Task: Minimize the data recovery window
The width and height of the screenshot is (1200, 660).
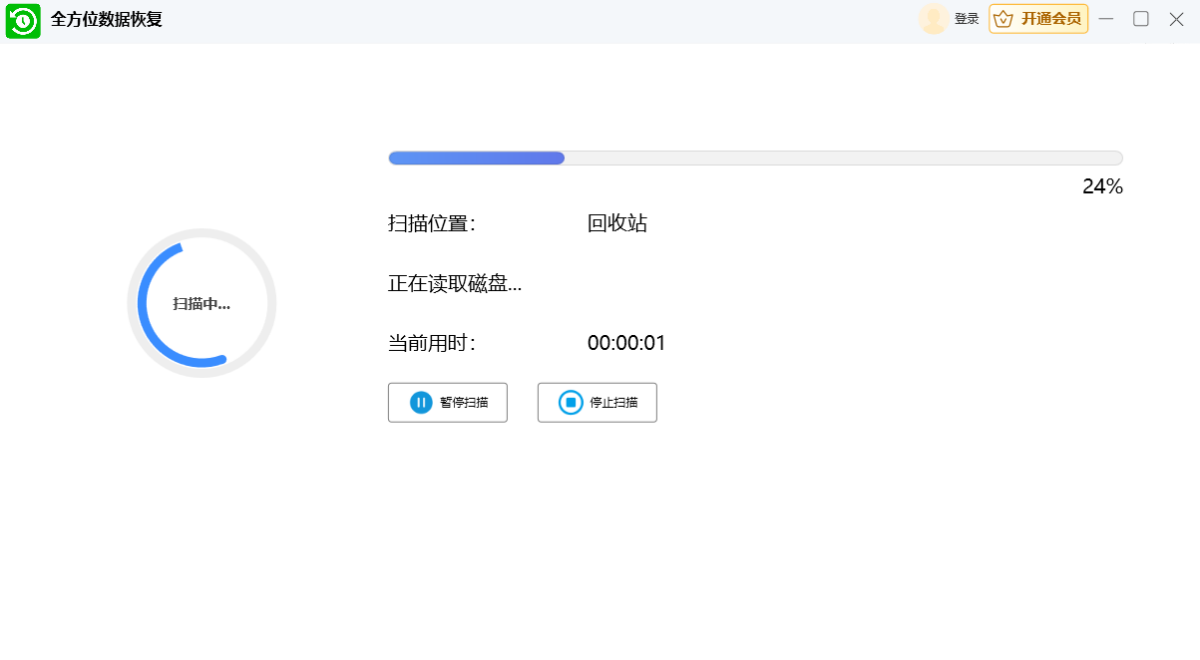Action: tap(1106, 19)
